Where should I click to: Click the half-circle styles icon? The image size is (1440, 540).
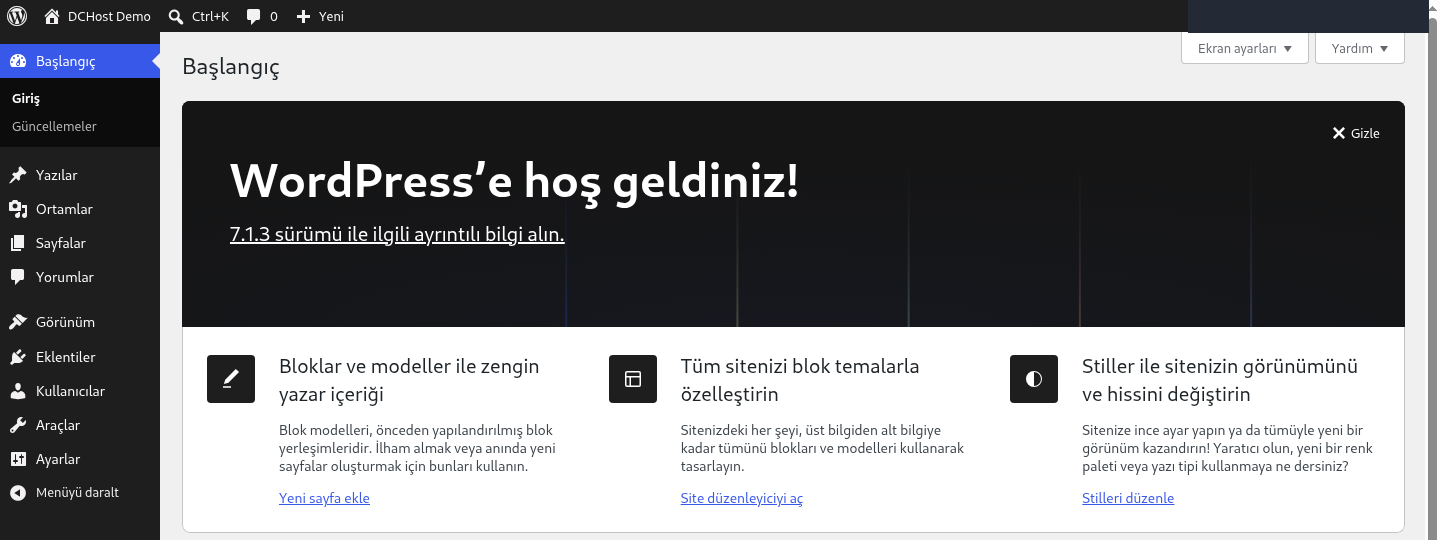[1034, 379]
